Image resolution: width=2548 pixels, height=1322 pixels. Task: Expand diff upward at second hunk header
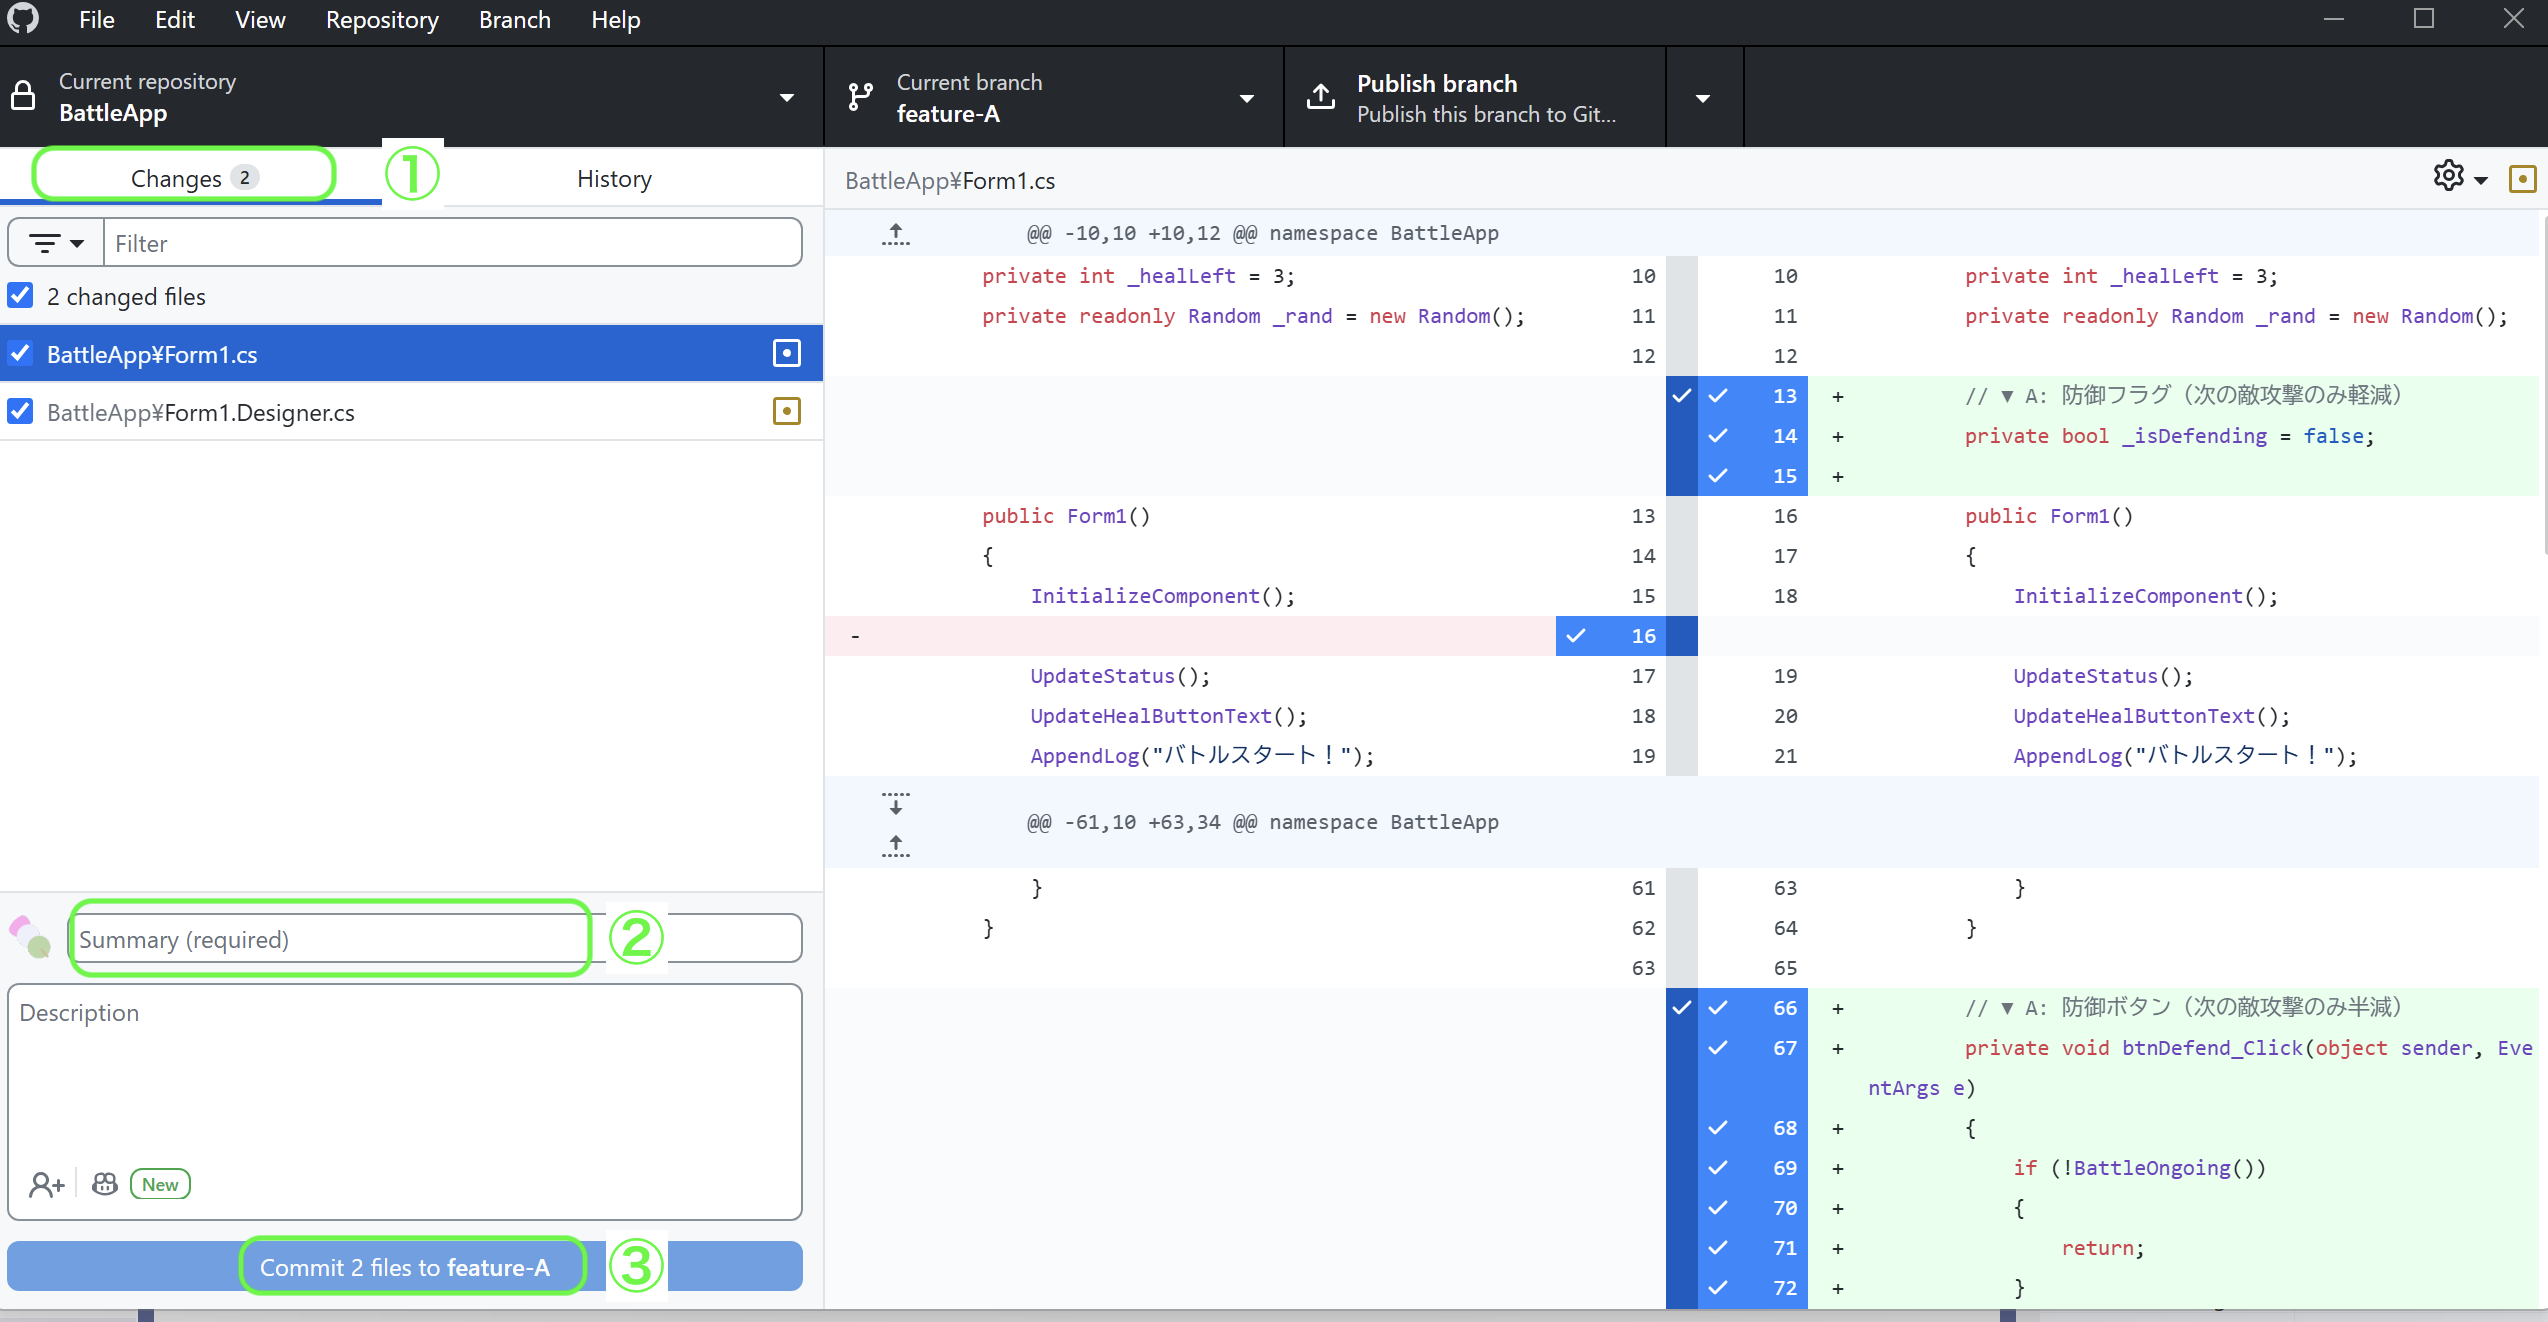(x=896, y=846)
